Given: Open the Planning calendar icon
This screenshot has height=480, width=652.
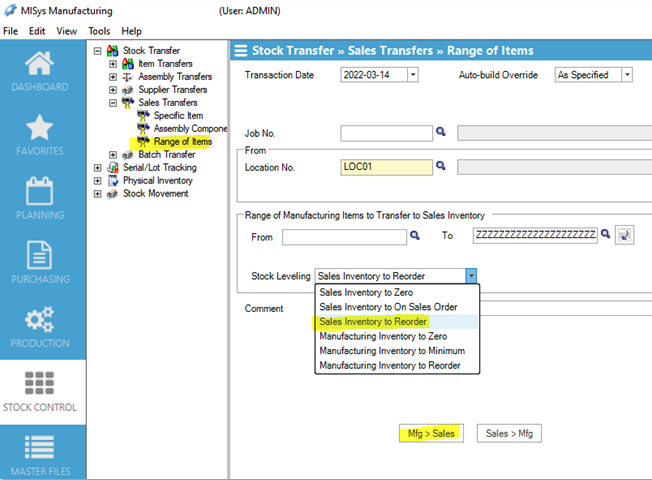Looking at the screenshot, I should [x=40, y=191].
